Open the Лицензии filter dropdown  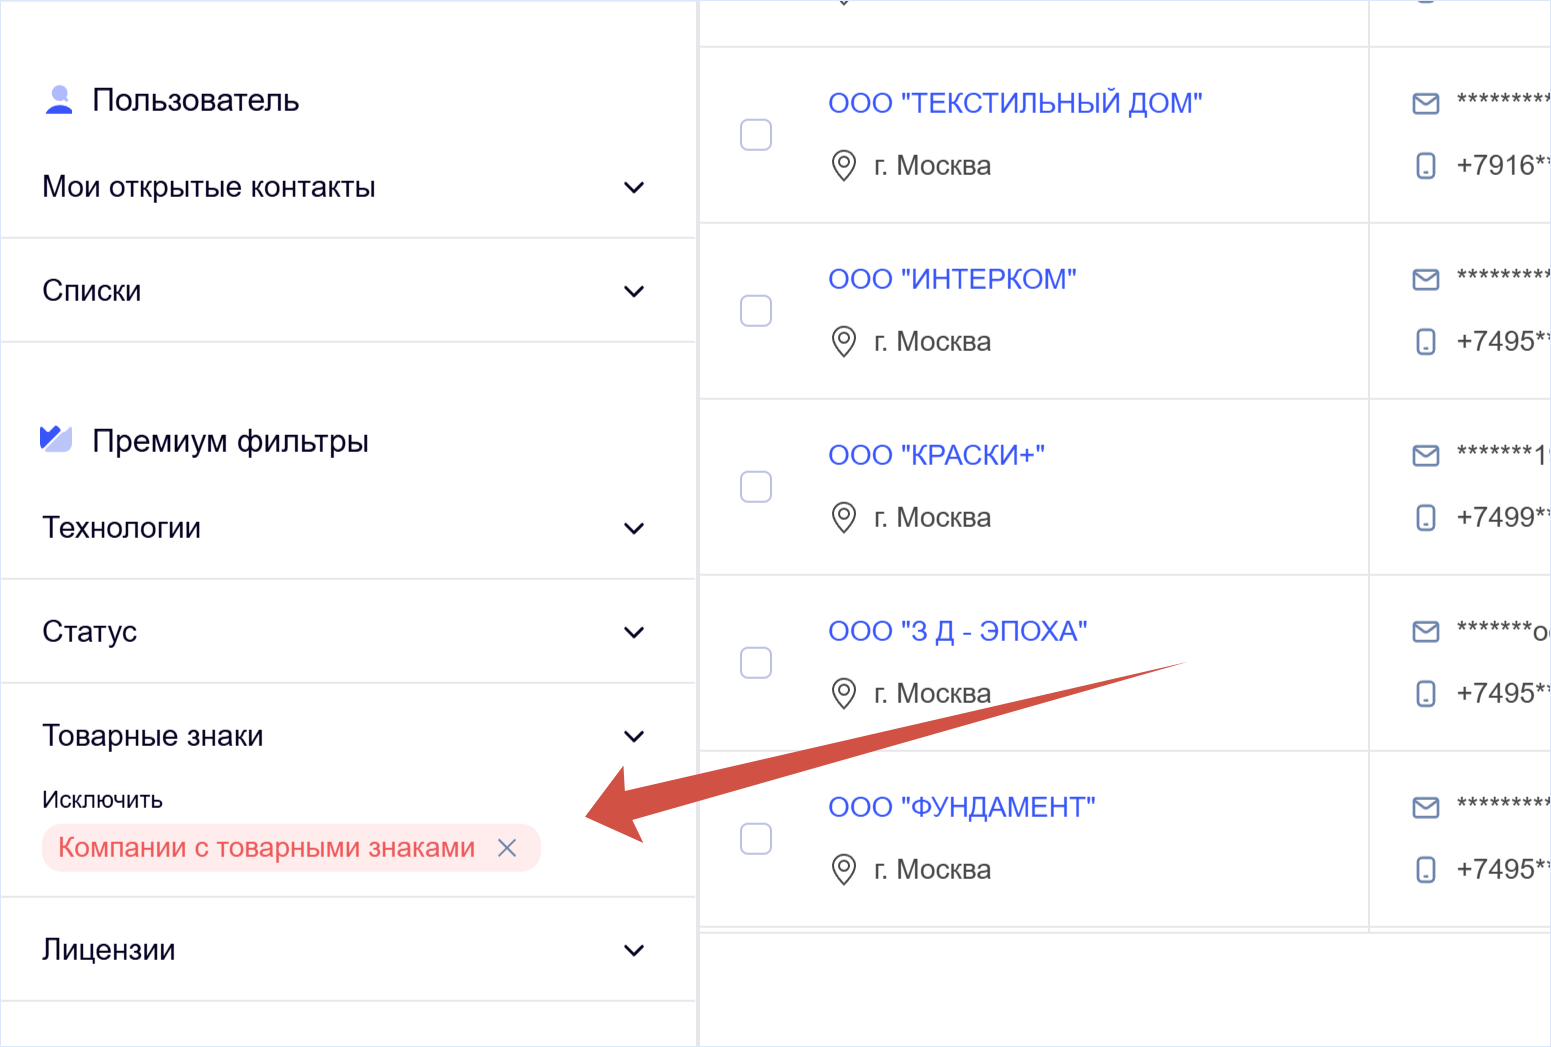point(634,950)
